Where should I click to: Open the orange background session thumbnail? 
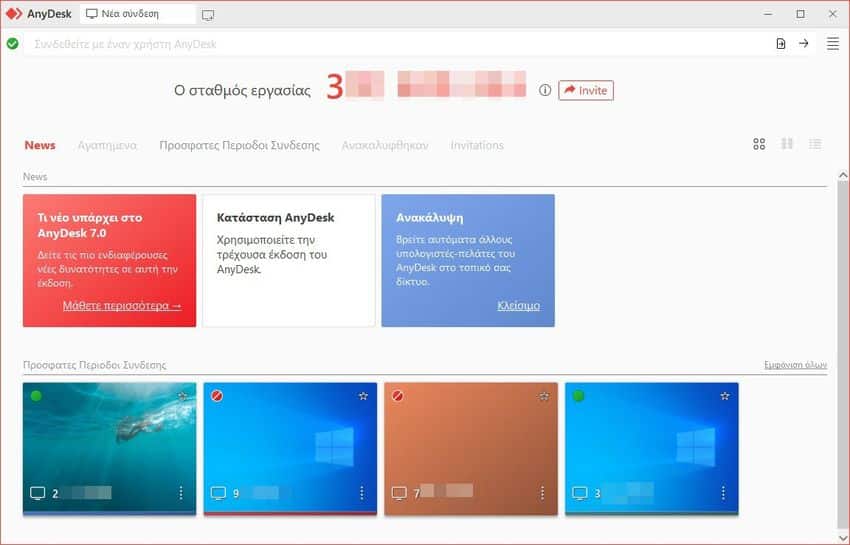tap(471, 448)
